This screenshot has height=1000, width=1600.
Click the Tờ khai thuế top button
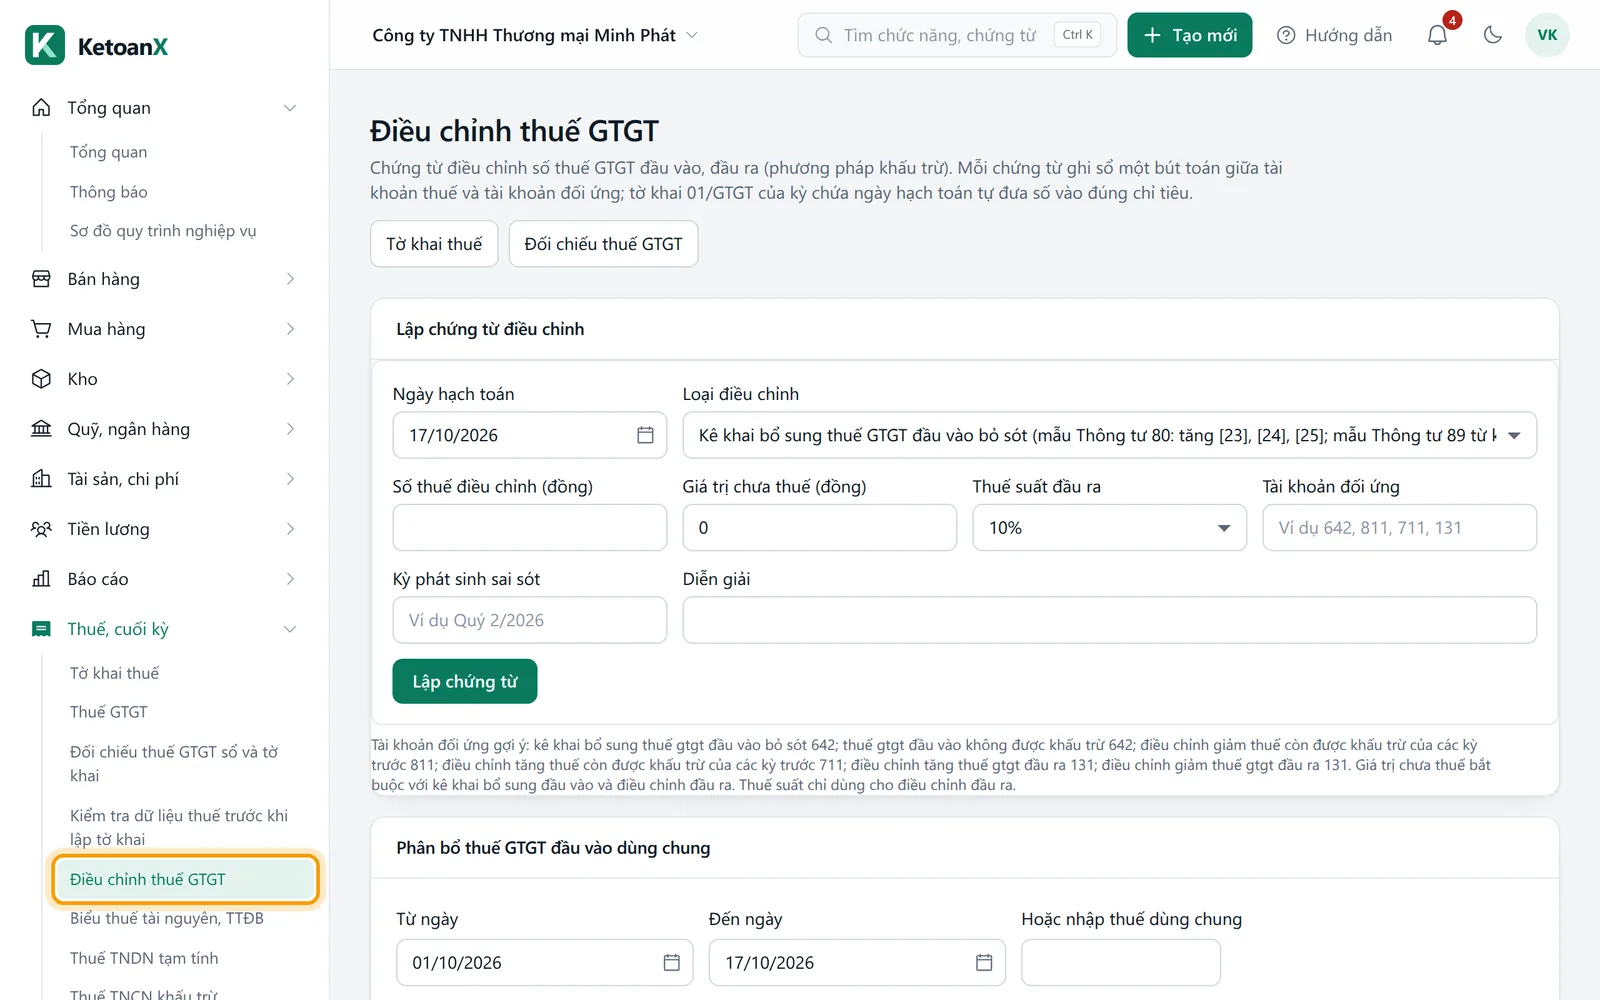click(x=434, y=244)
